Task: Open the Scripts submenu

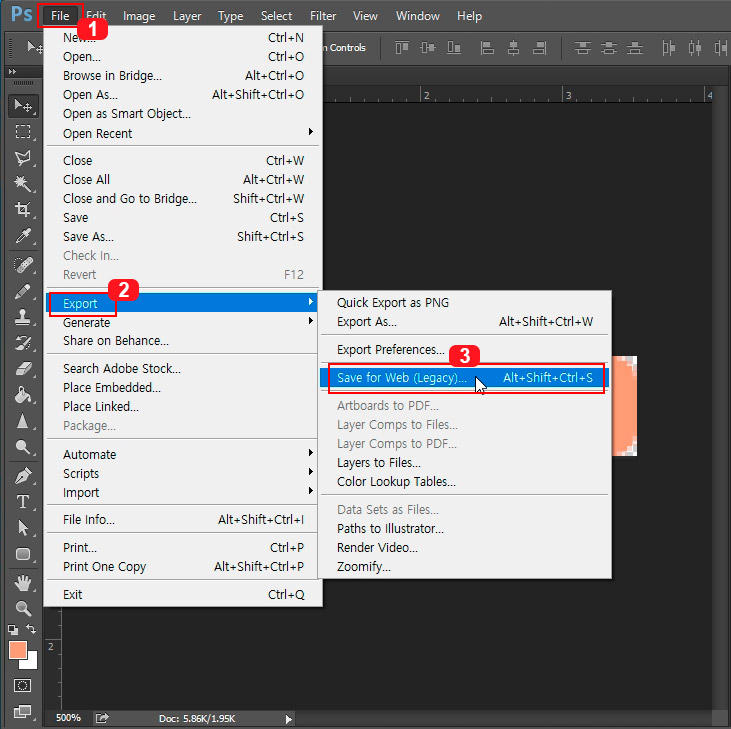Action: pos(182,473)
